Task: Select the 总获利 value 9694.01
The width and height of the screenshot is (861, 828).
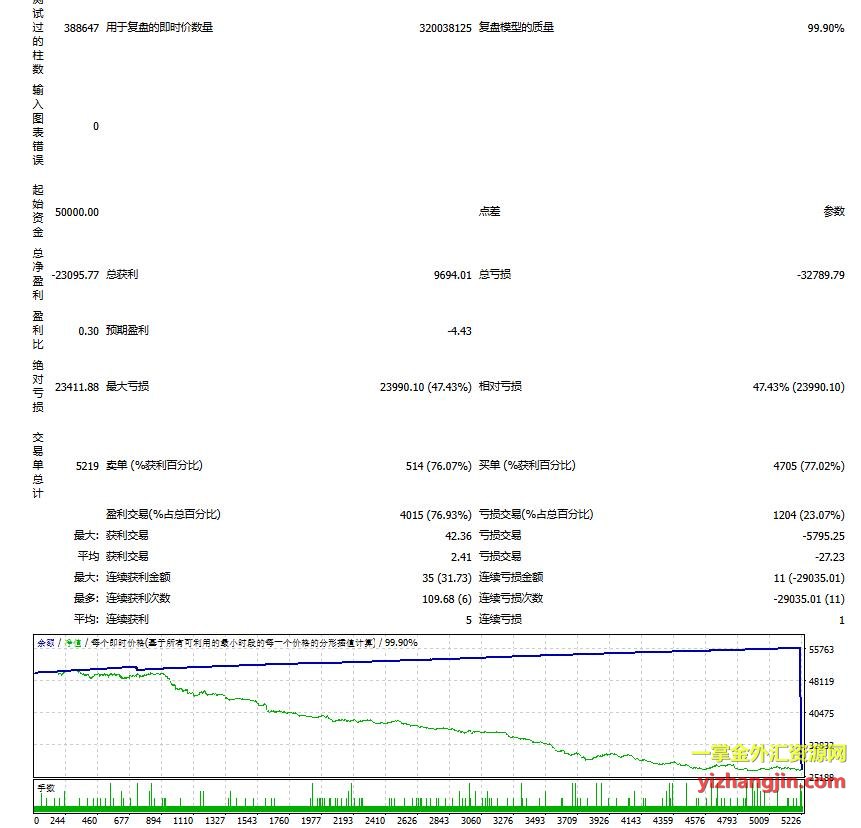Action: 452,274
